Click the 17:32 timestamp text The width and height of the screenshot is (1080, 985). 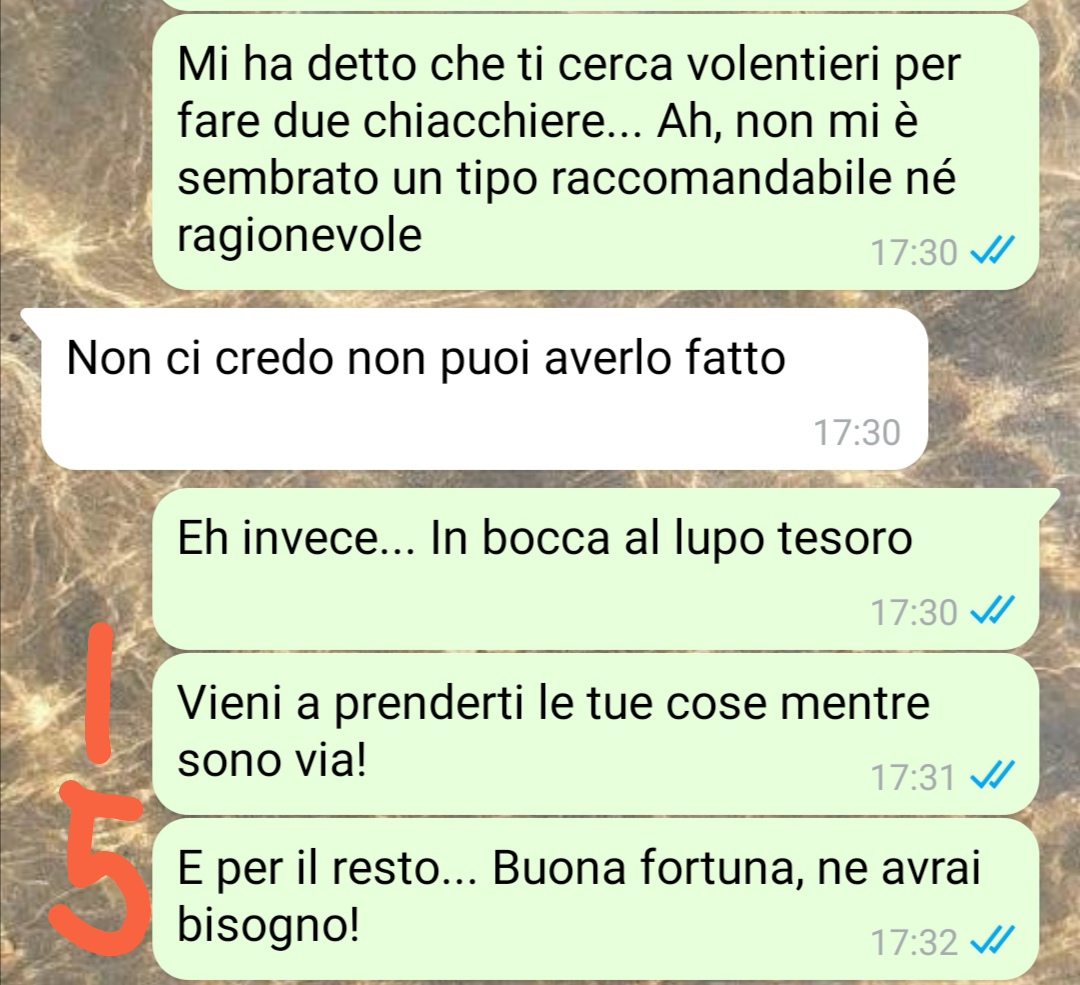coord(914,942)
